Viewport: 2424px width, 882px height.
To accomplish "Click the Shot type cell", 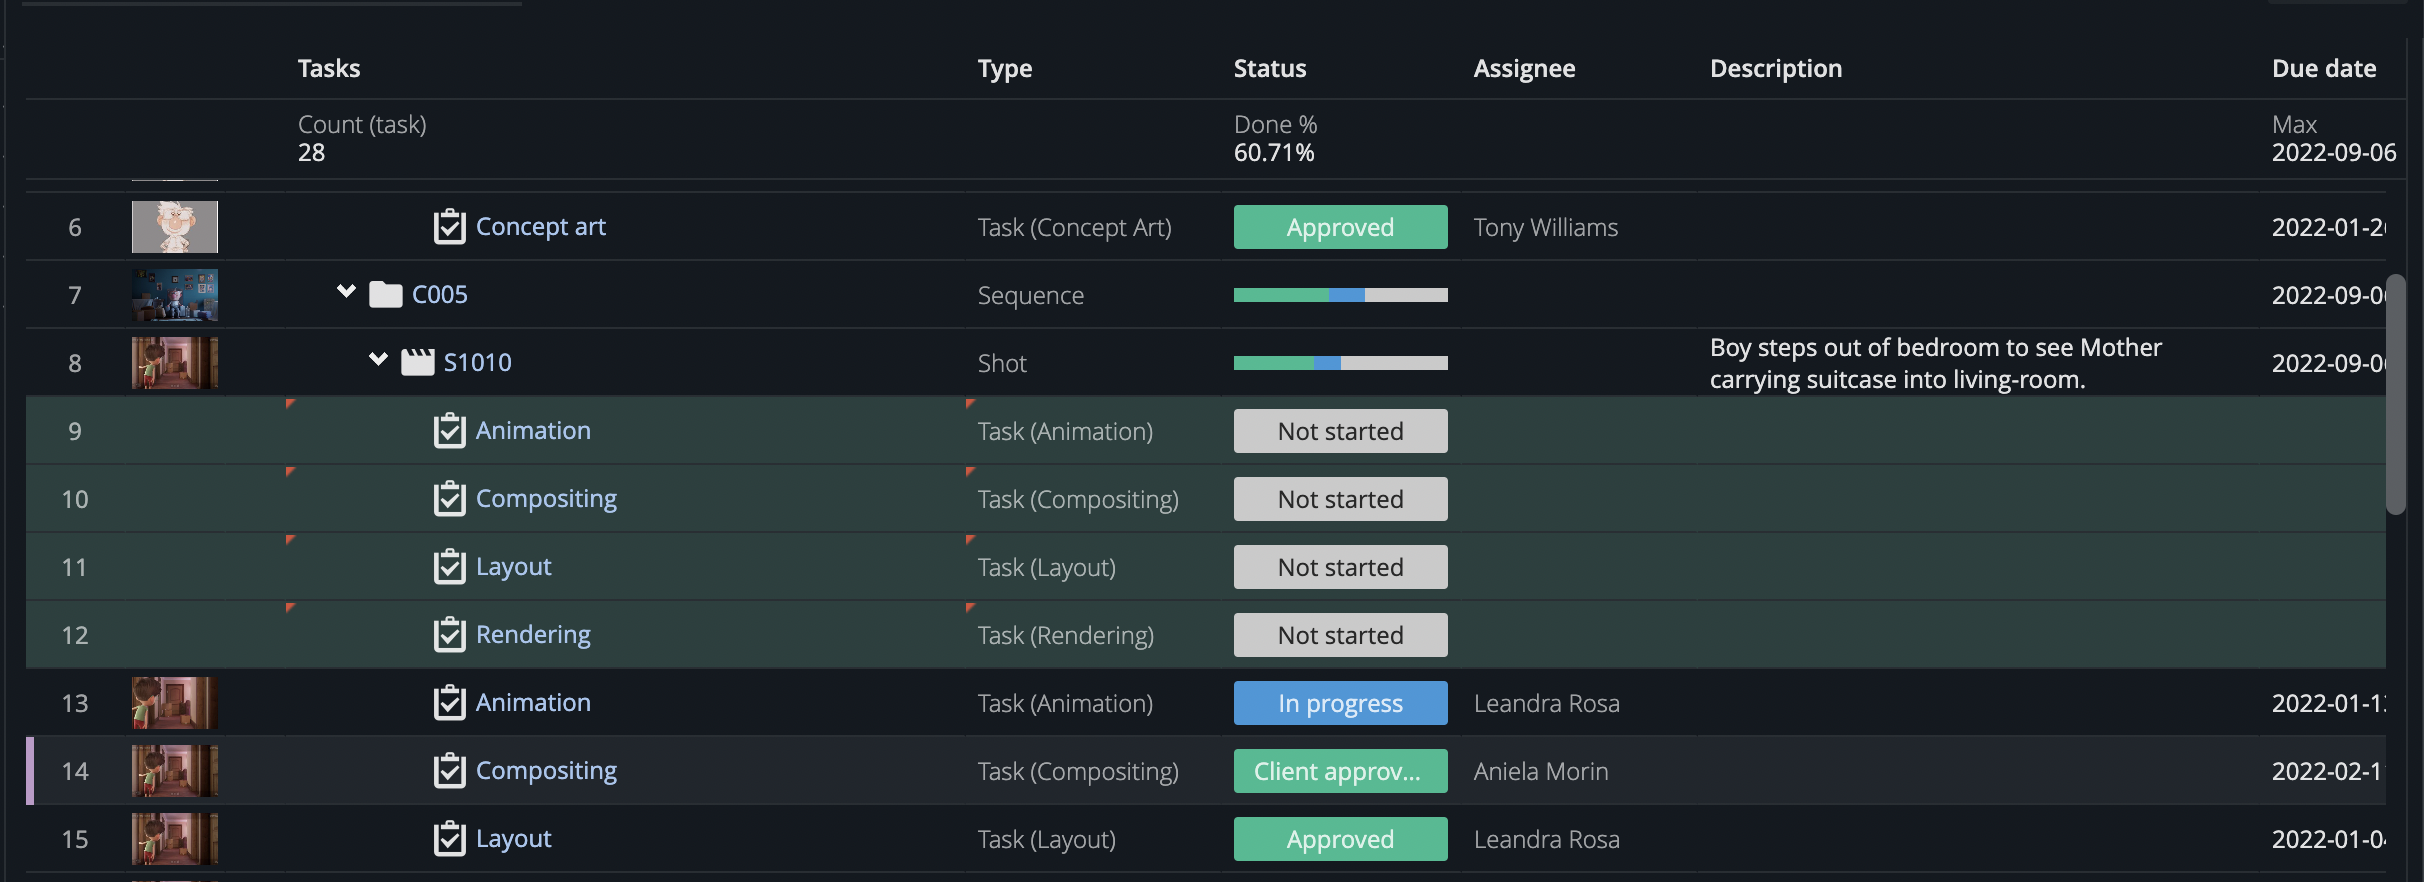I will (1002, 364).
